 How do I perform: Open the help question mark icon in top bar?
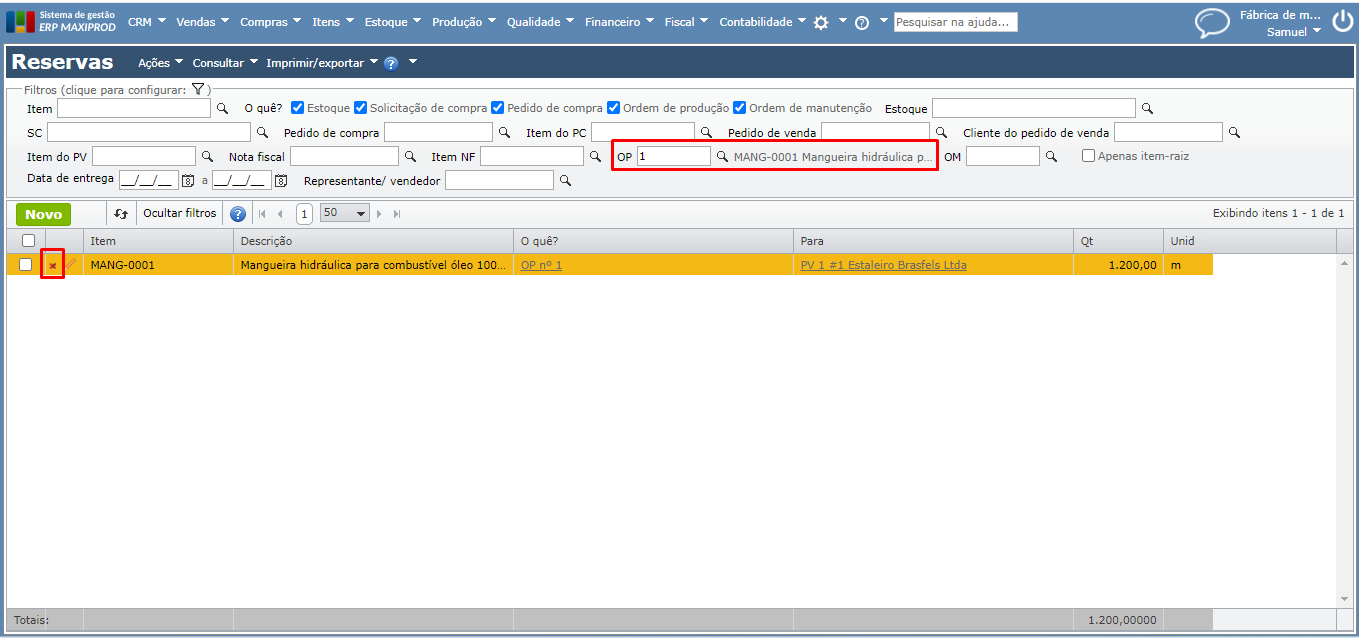[x=862, y=22]
